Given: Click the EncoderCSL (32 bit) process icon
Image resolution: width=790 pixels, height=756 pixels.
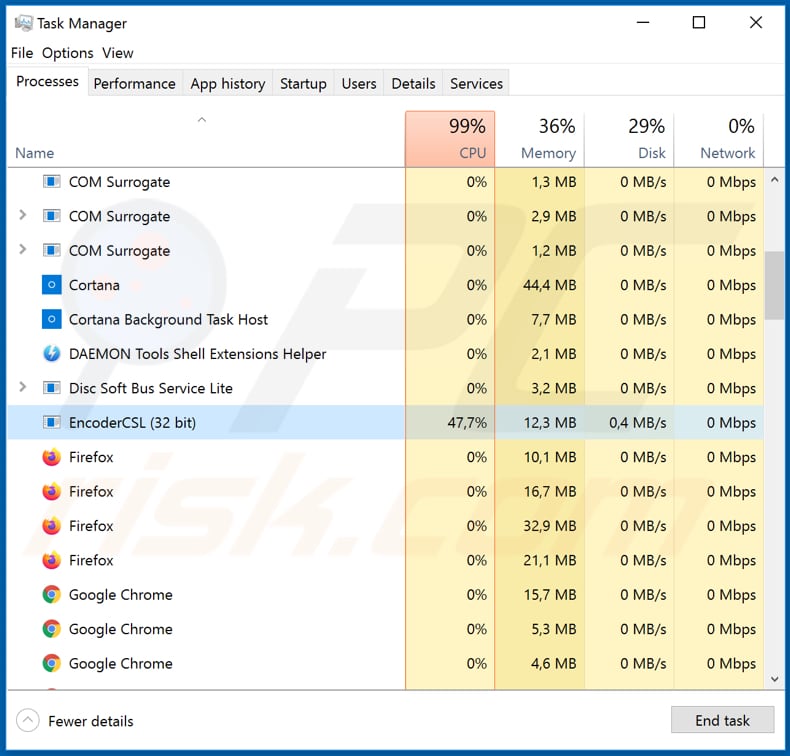Looking at the screenshot, I should point(51,422).
